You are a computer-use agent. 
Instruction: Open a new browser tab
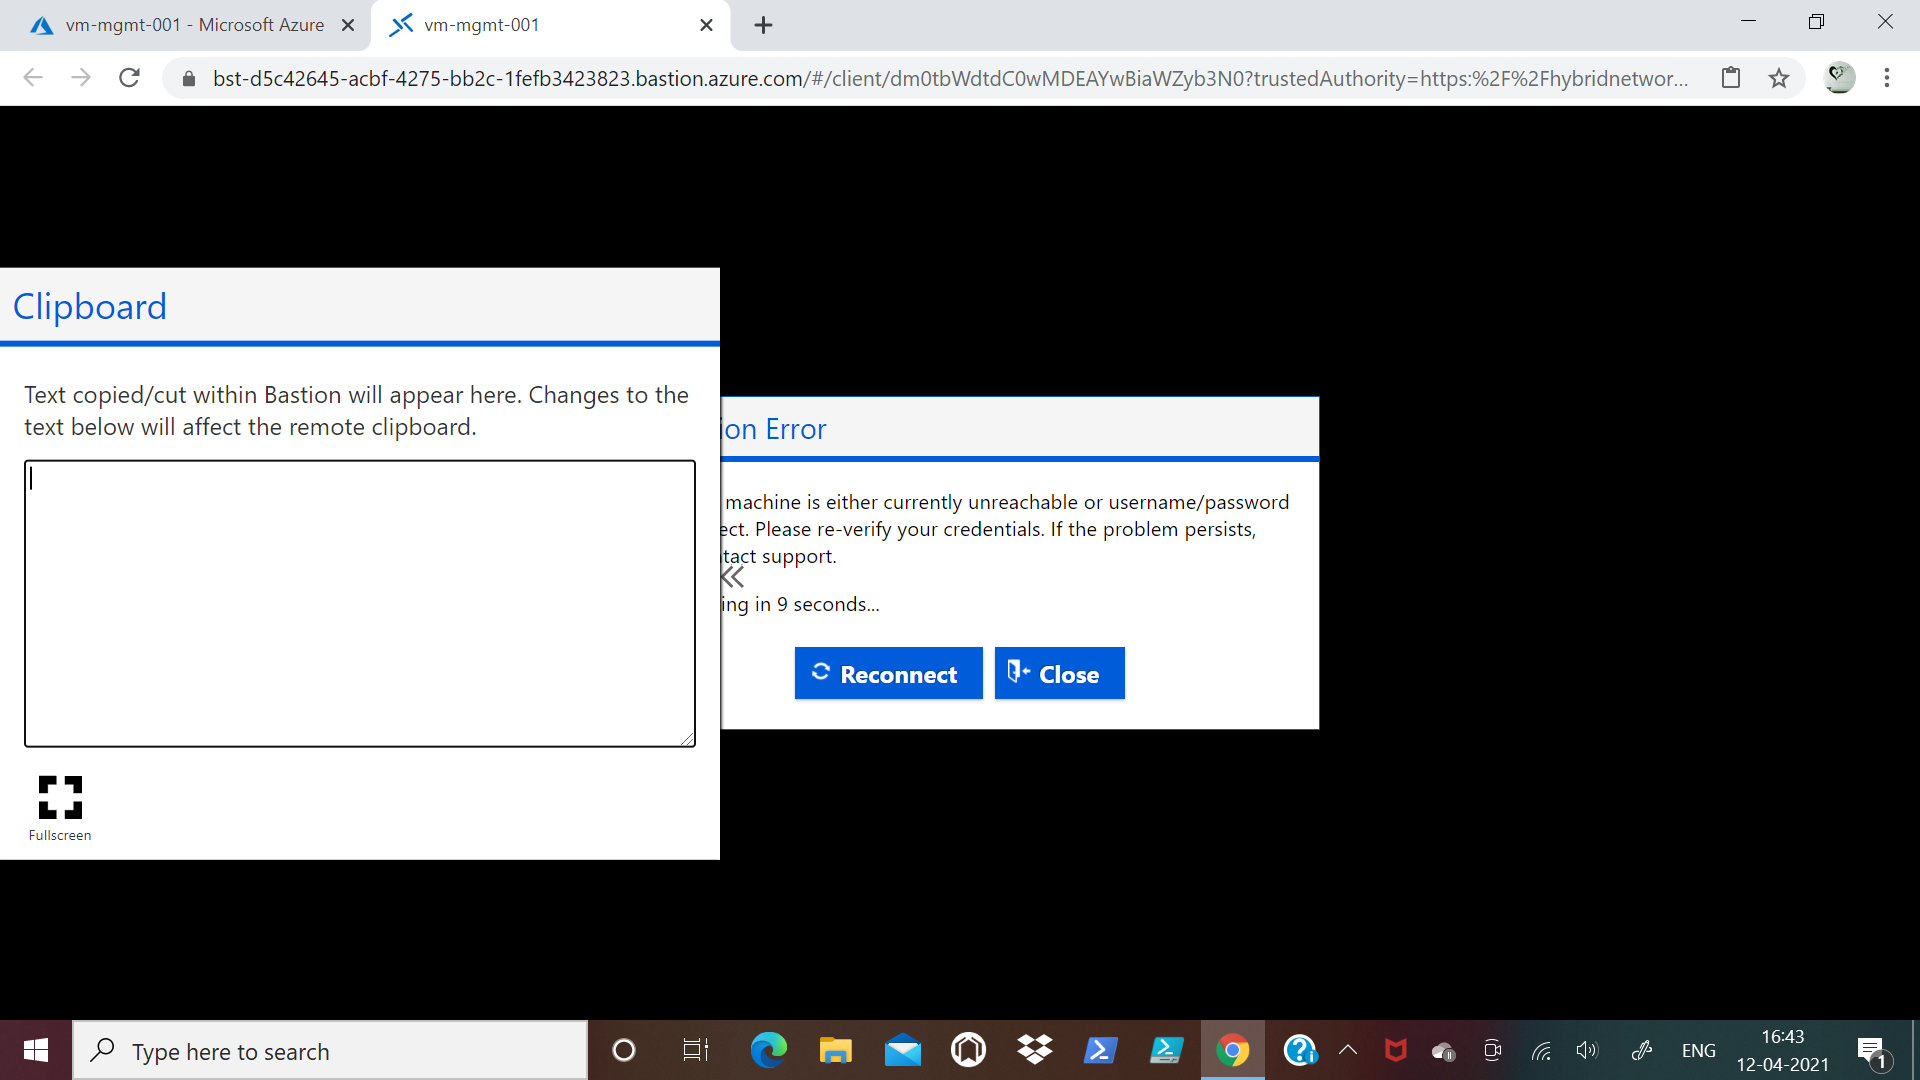coord(763,25)
